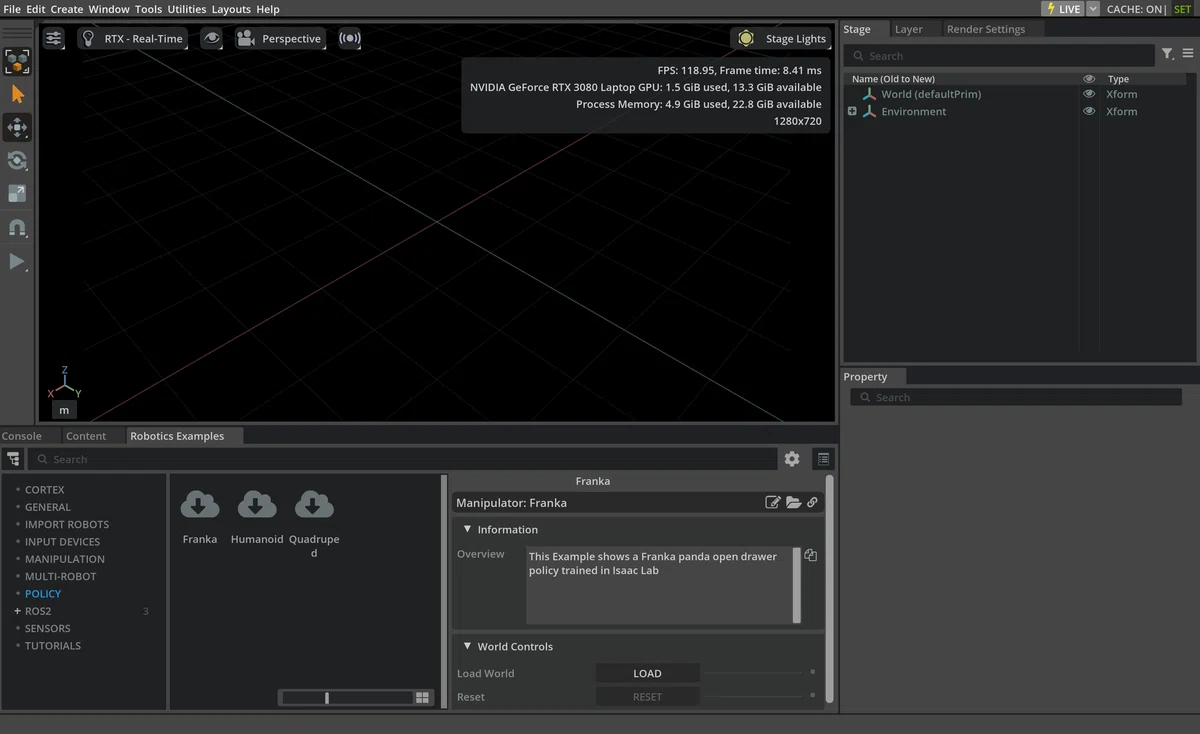Open the Quadruped example download thumbnail

tap(314, 505)
